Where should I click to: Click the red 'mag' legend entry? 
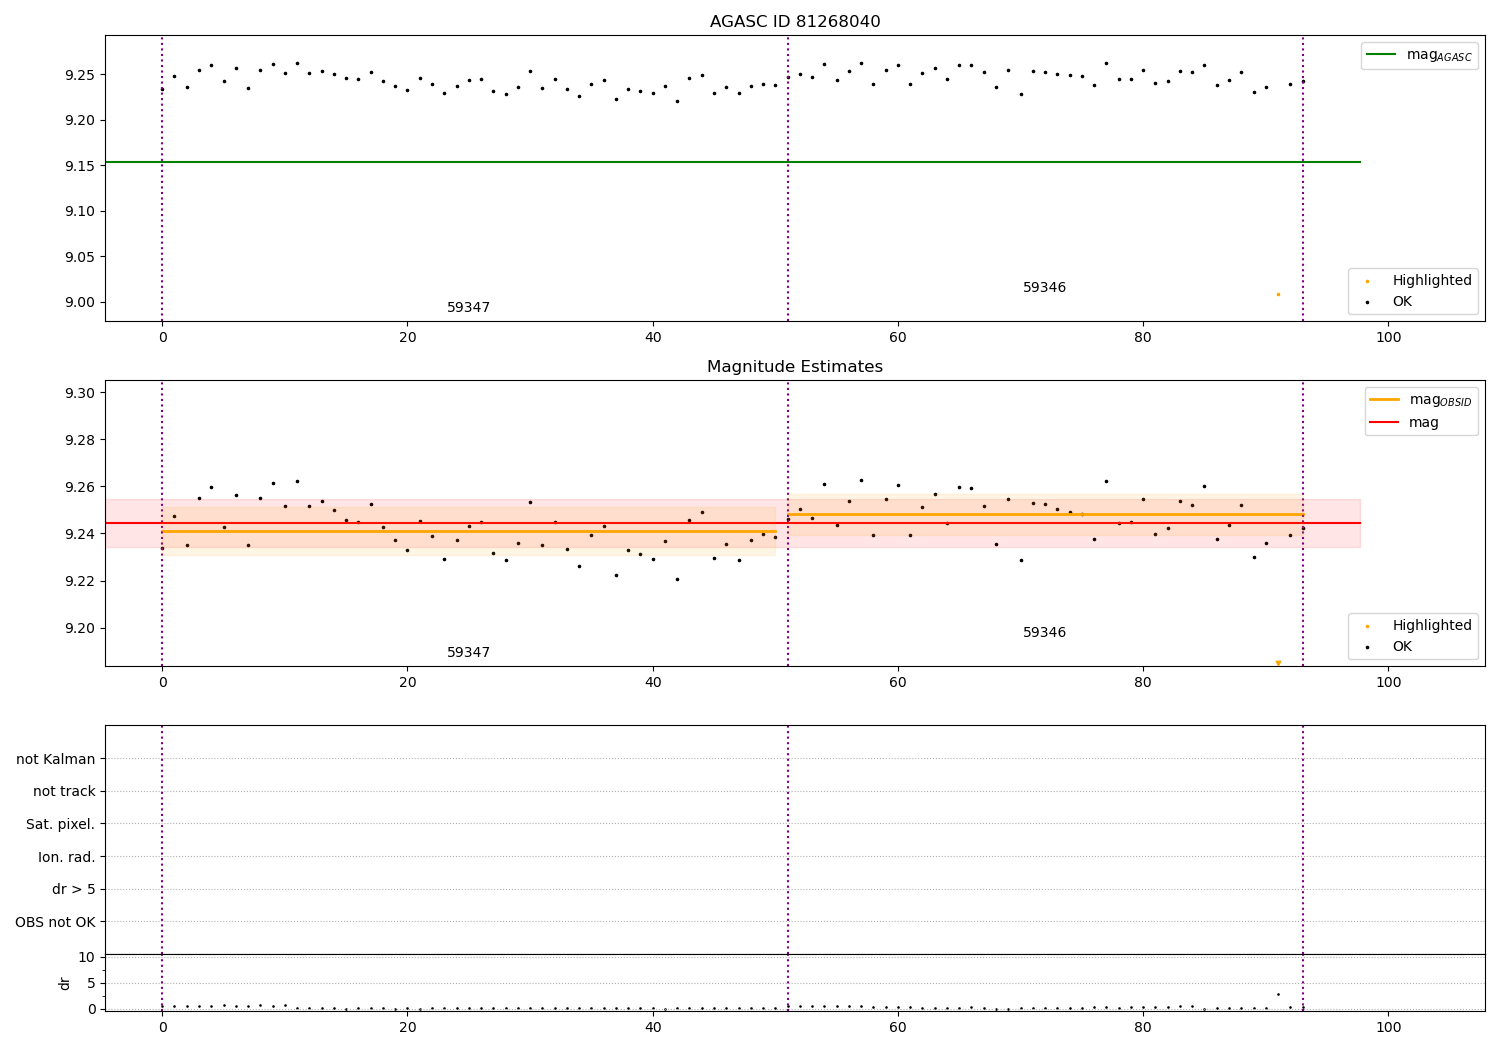pyautogui.click(x=1405, y=423)
